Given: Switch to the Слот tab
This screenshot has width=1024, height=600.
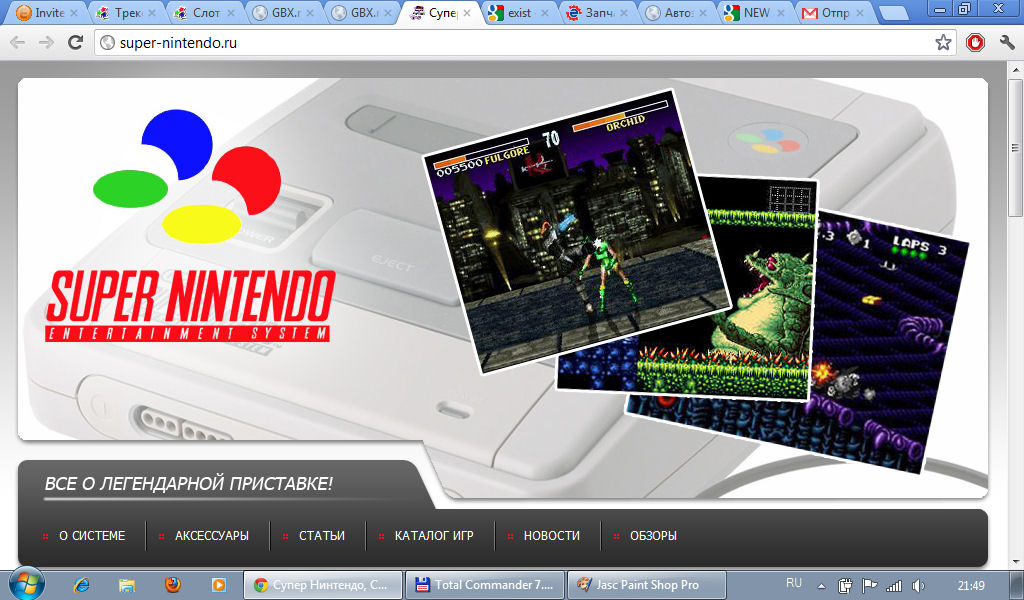Looking at the screenshot, I should coord(204,13).
